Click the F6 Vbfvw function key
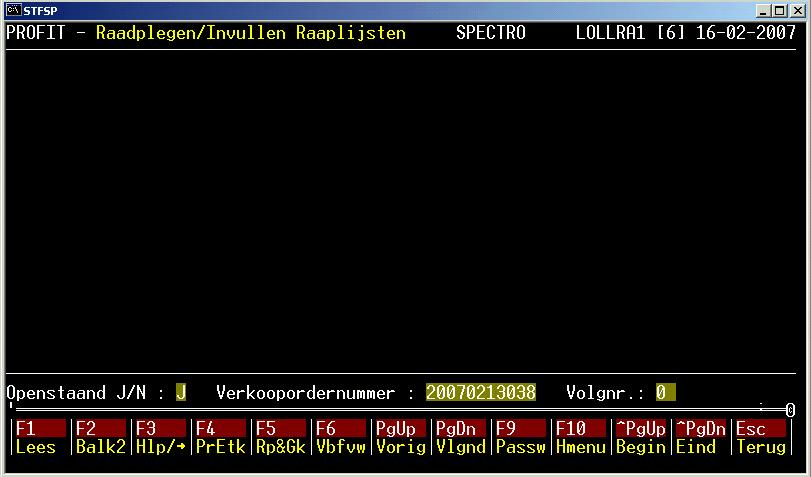This screenshot has height=477, width=811. tap(341, 438)
